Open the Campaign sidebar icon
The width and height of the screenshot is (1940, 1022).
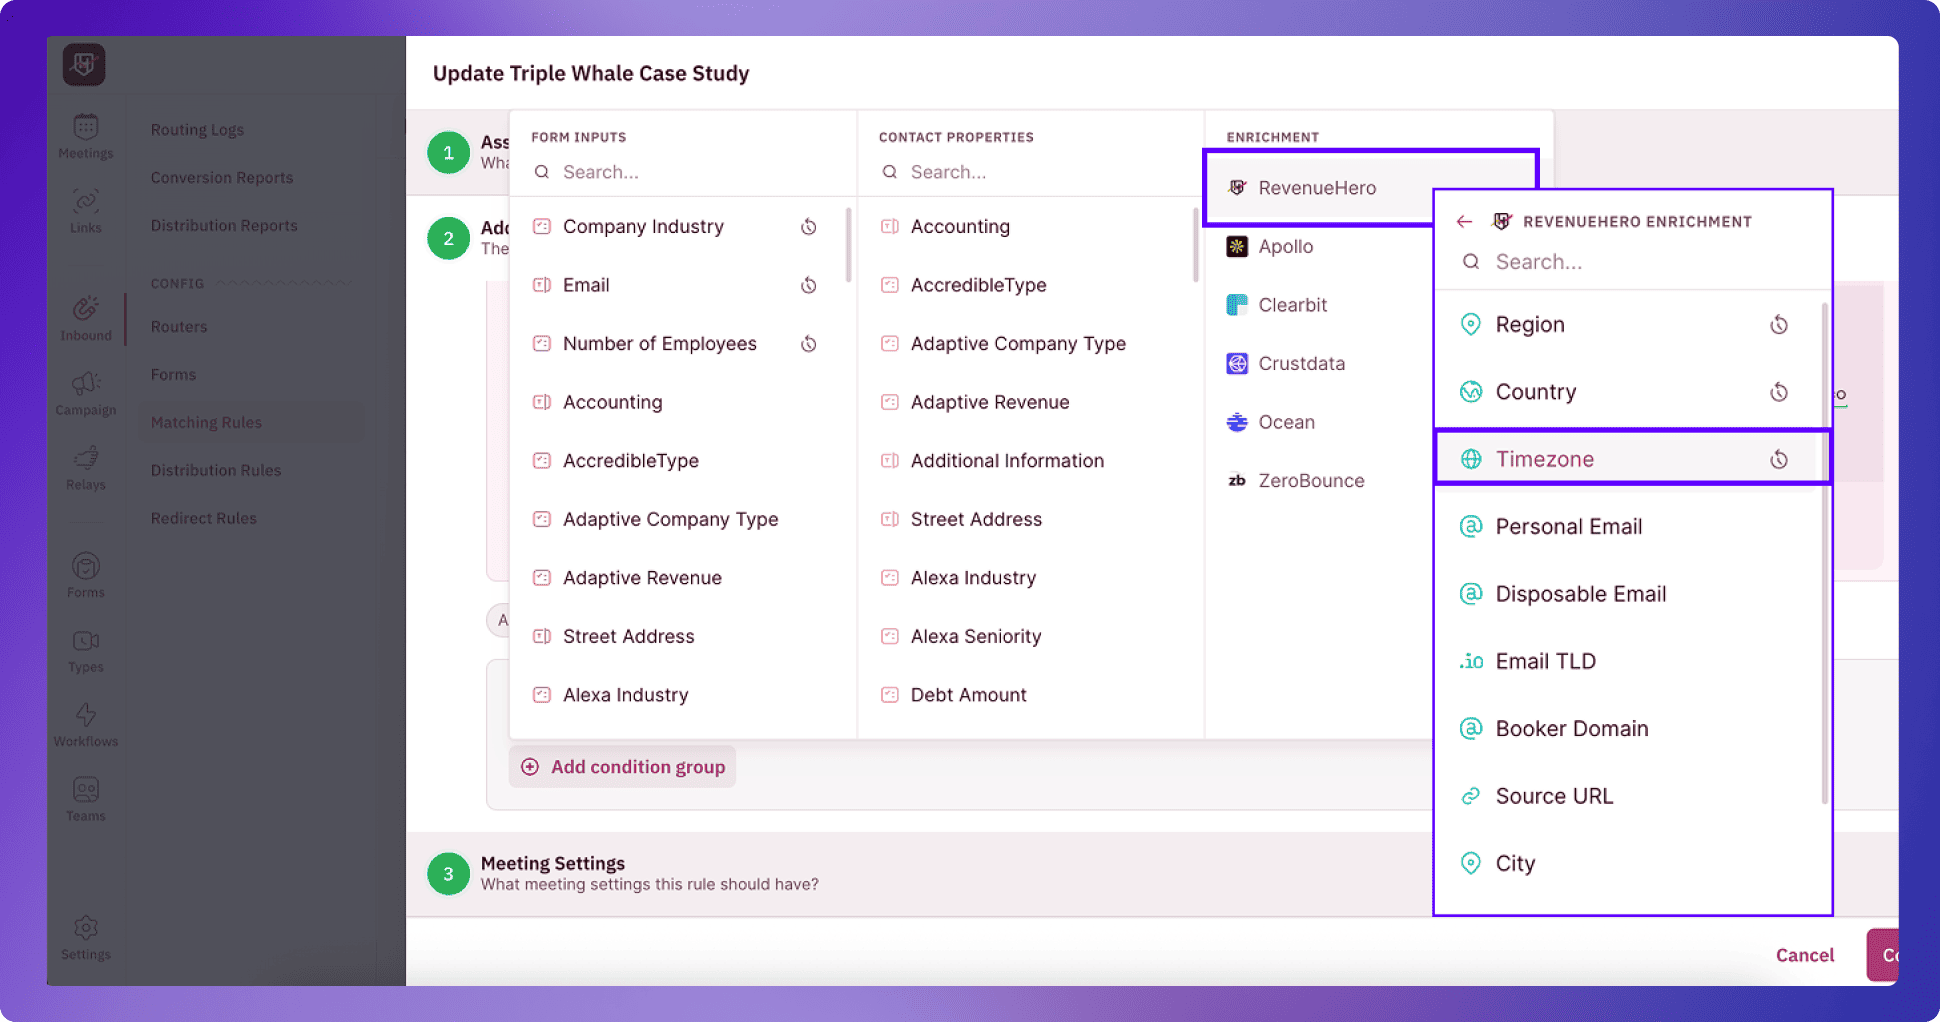click(x=85, y=394)
